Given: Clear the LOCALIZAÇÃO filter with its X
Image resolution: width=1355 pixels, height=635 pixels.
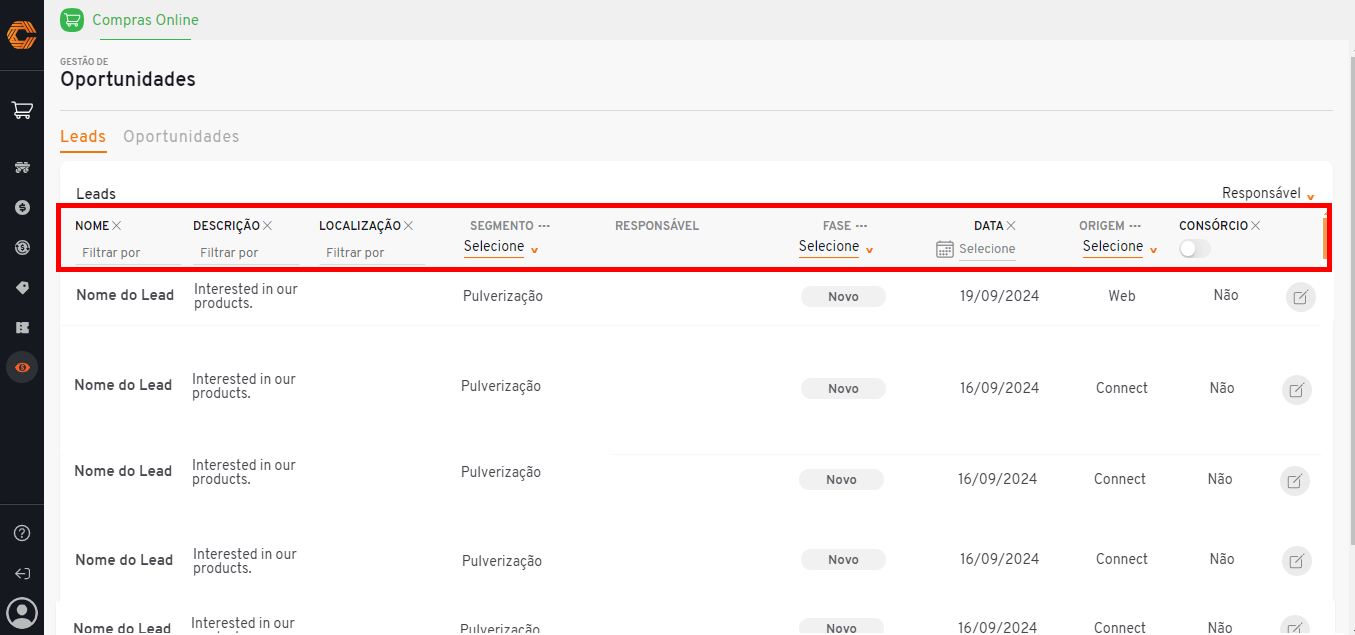Looking at the screenshot, I should [408, 226].
